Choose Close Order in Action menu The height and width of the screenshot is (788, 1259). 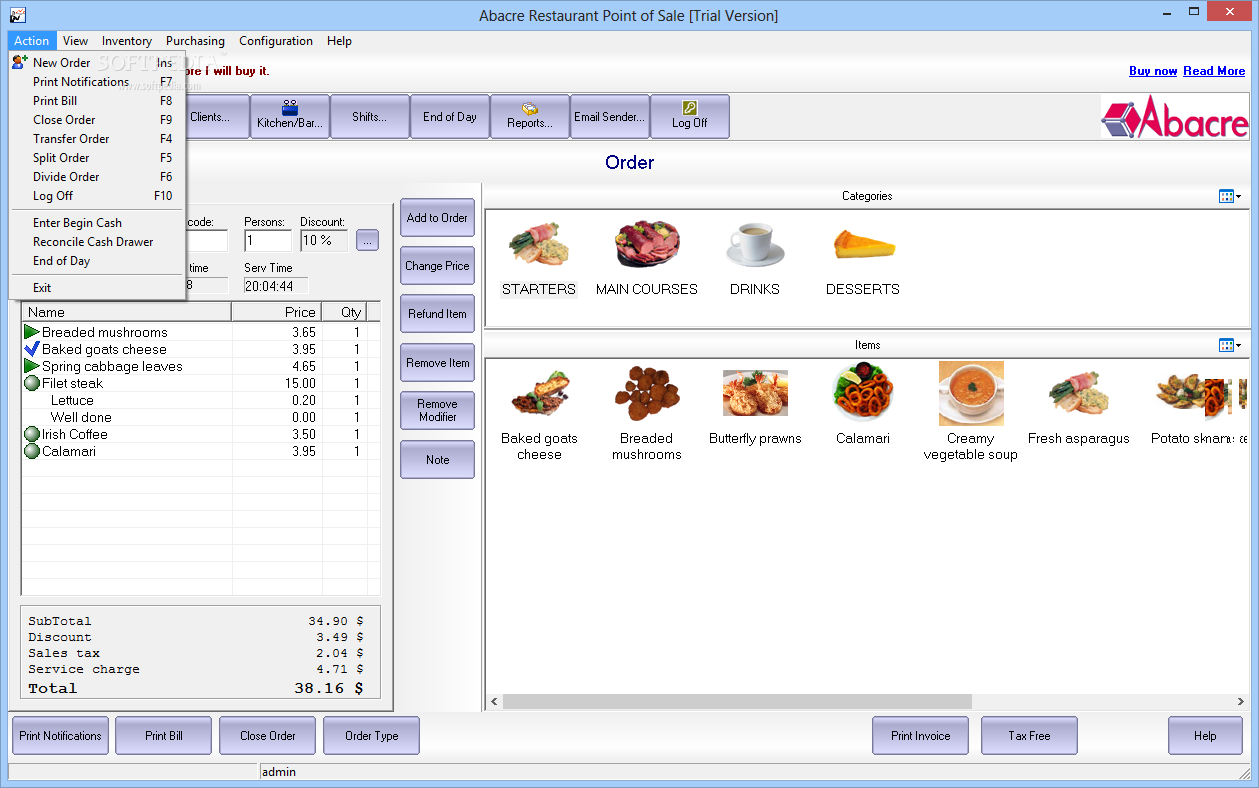pyautogui.click(x=96, y=120)
